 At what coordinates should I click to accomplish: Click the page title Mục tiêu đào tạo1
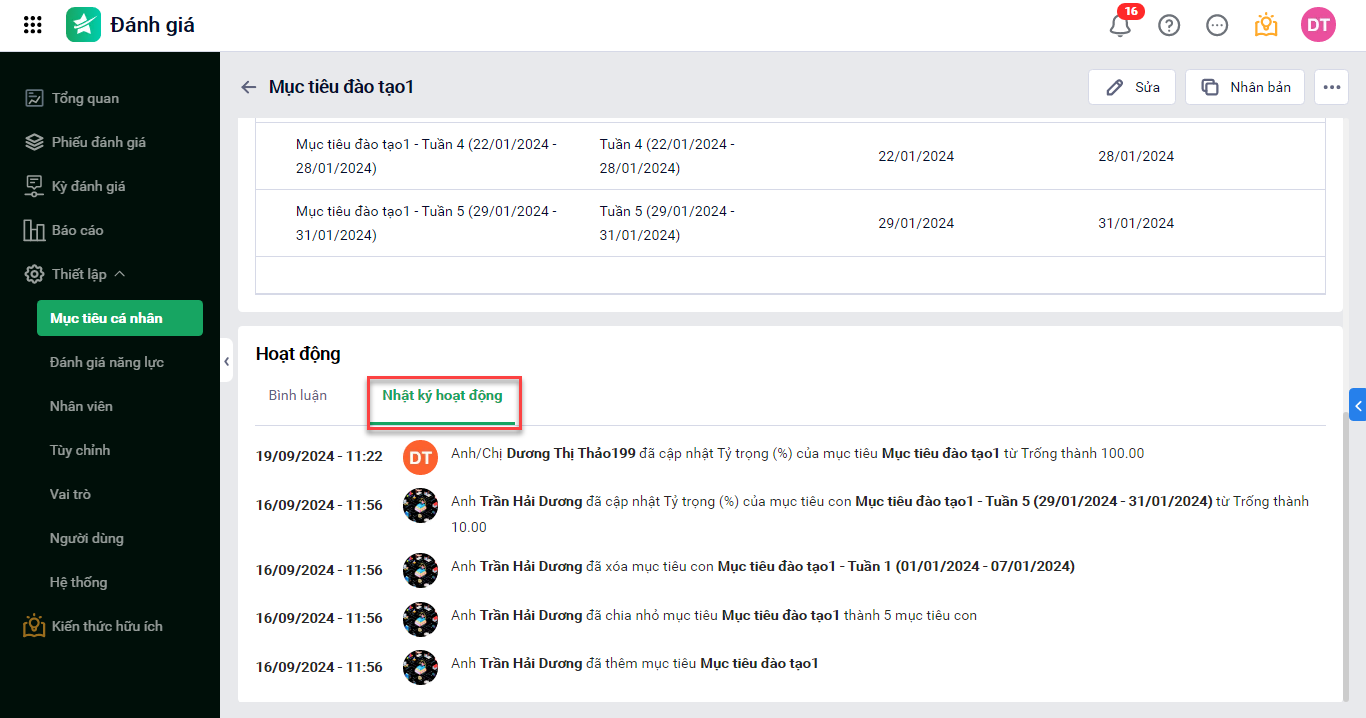(x=341, y=87)
